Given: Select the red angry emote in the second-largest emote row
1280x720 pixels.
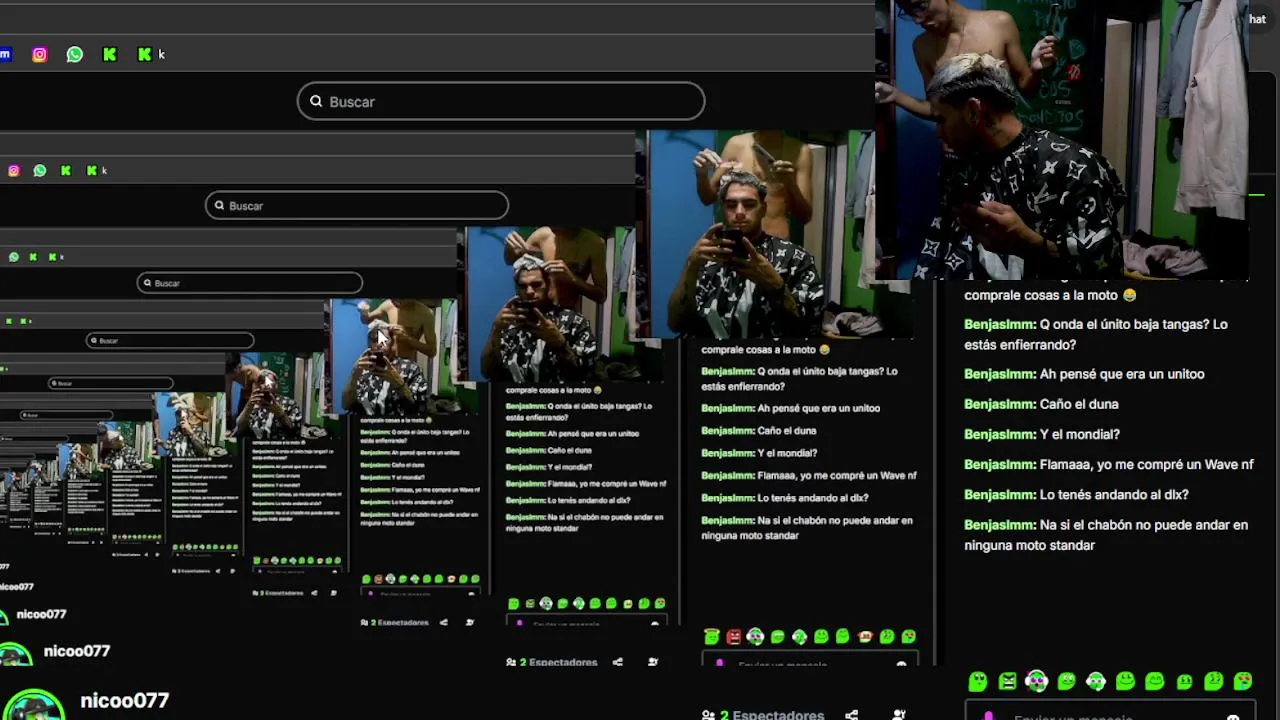Looking at the screenshot, I should pos(734,636).
